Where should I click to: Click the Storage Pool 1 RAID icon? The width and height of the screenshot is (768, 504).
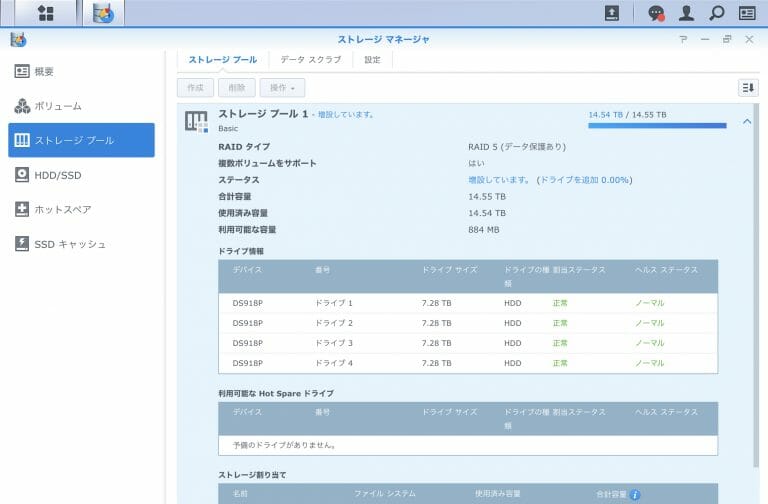[x=196, y=121]
